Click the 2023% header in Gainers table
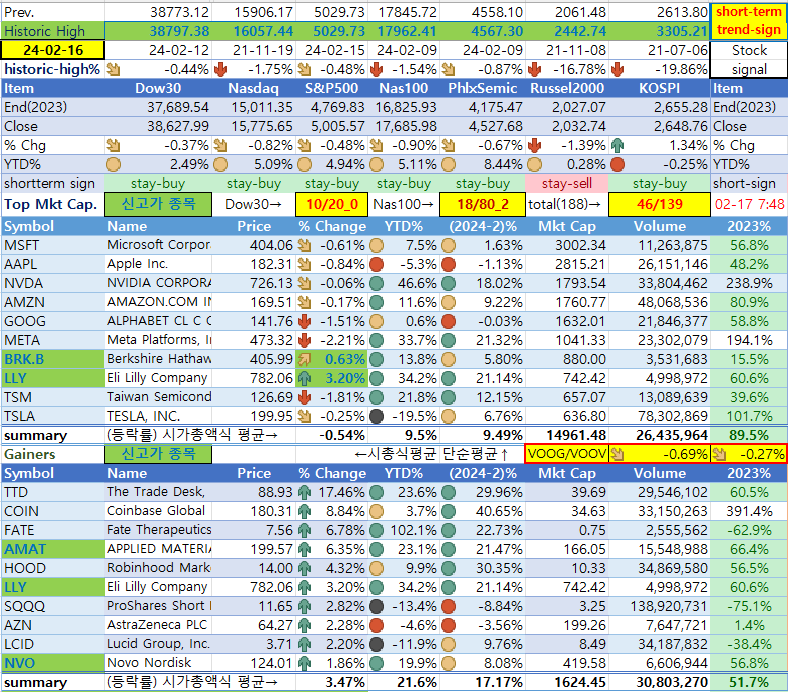The image size is (788, 692). click(749, 474)
